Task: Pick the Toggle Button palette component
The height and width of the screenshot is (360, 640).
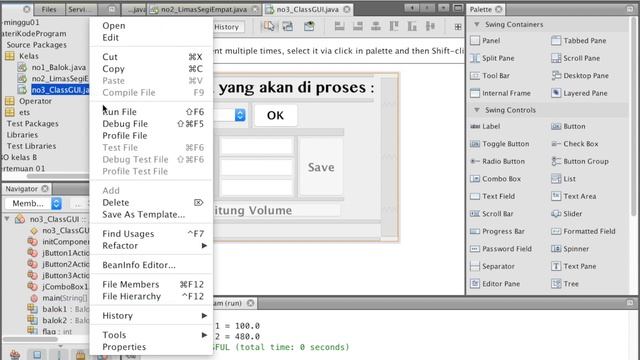Action: (500, 144)
